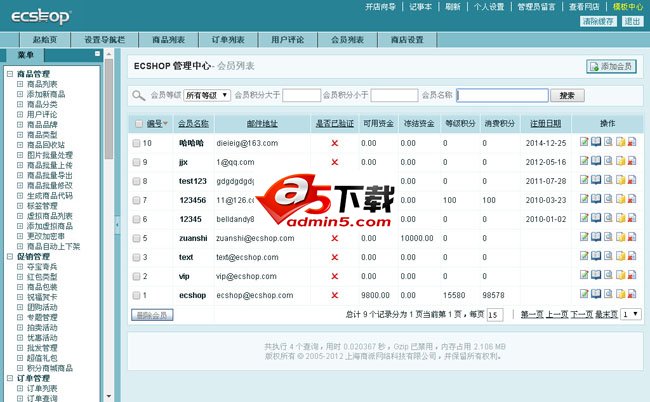Check the box for member number 8
Viewport: 650px width, 402px height.
136,181
